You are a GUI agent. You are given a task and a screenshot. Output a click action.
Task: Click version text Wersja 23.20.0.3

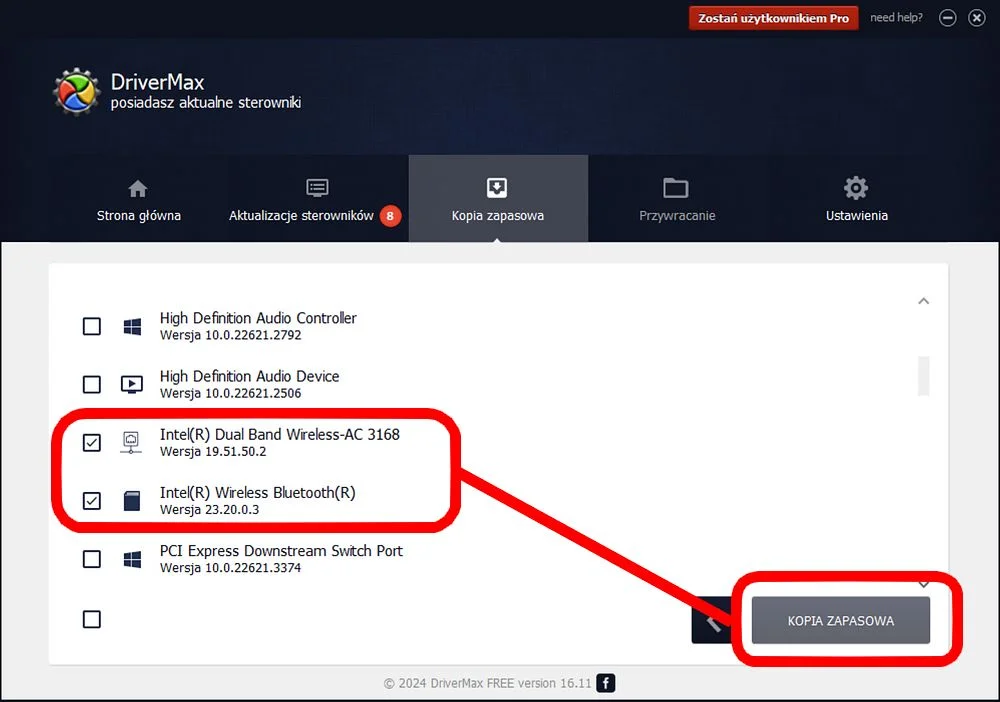tap(209, 509)
